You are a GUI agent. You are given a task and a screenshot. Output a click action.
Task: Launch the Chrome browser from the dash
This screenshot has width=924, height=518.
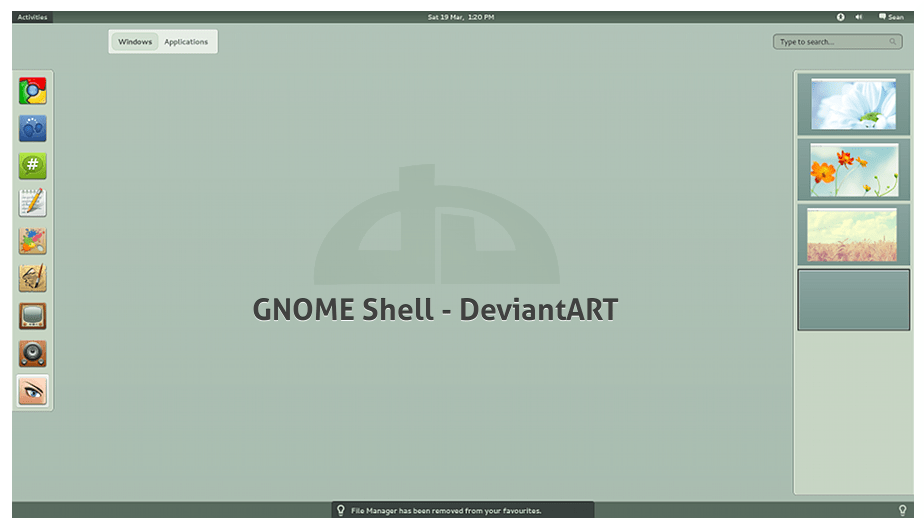[32, 92]
